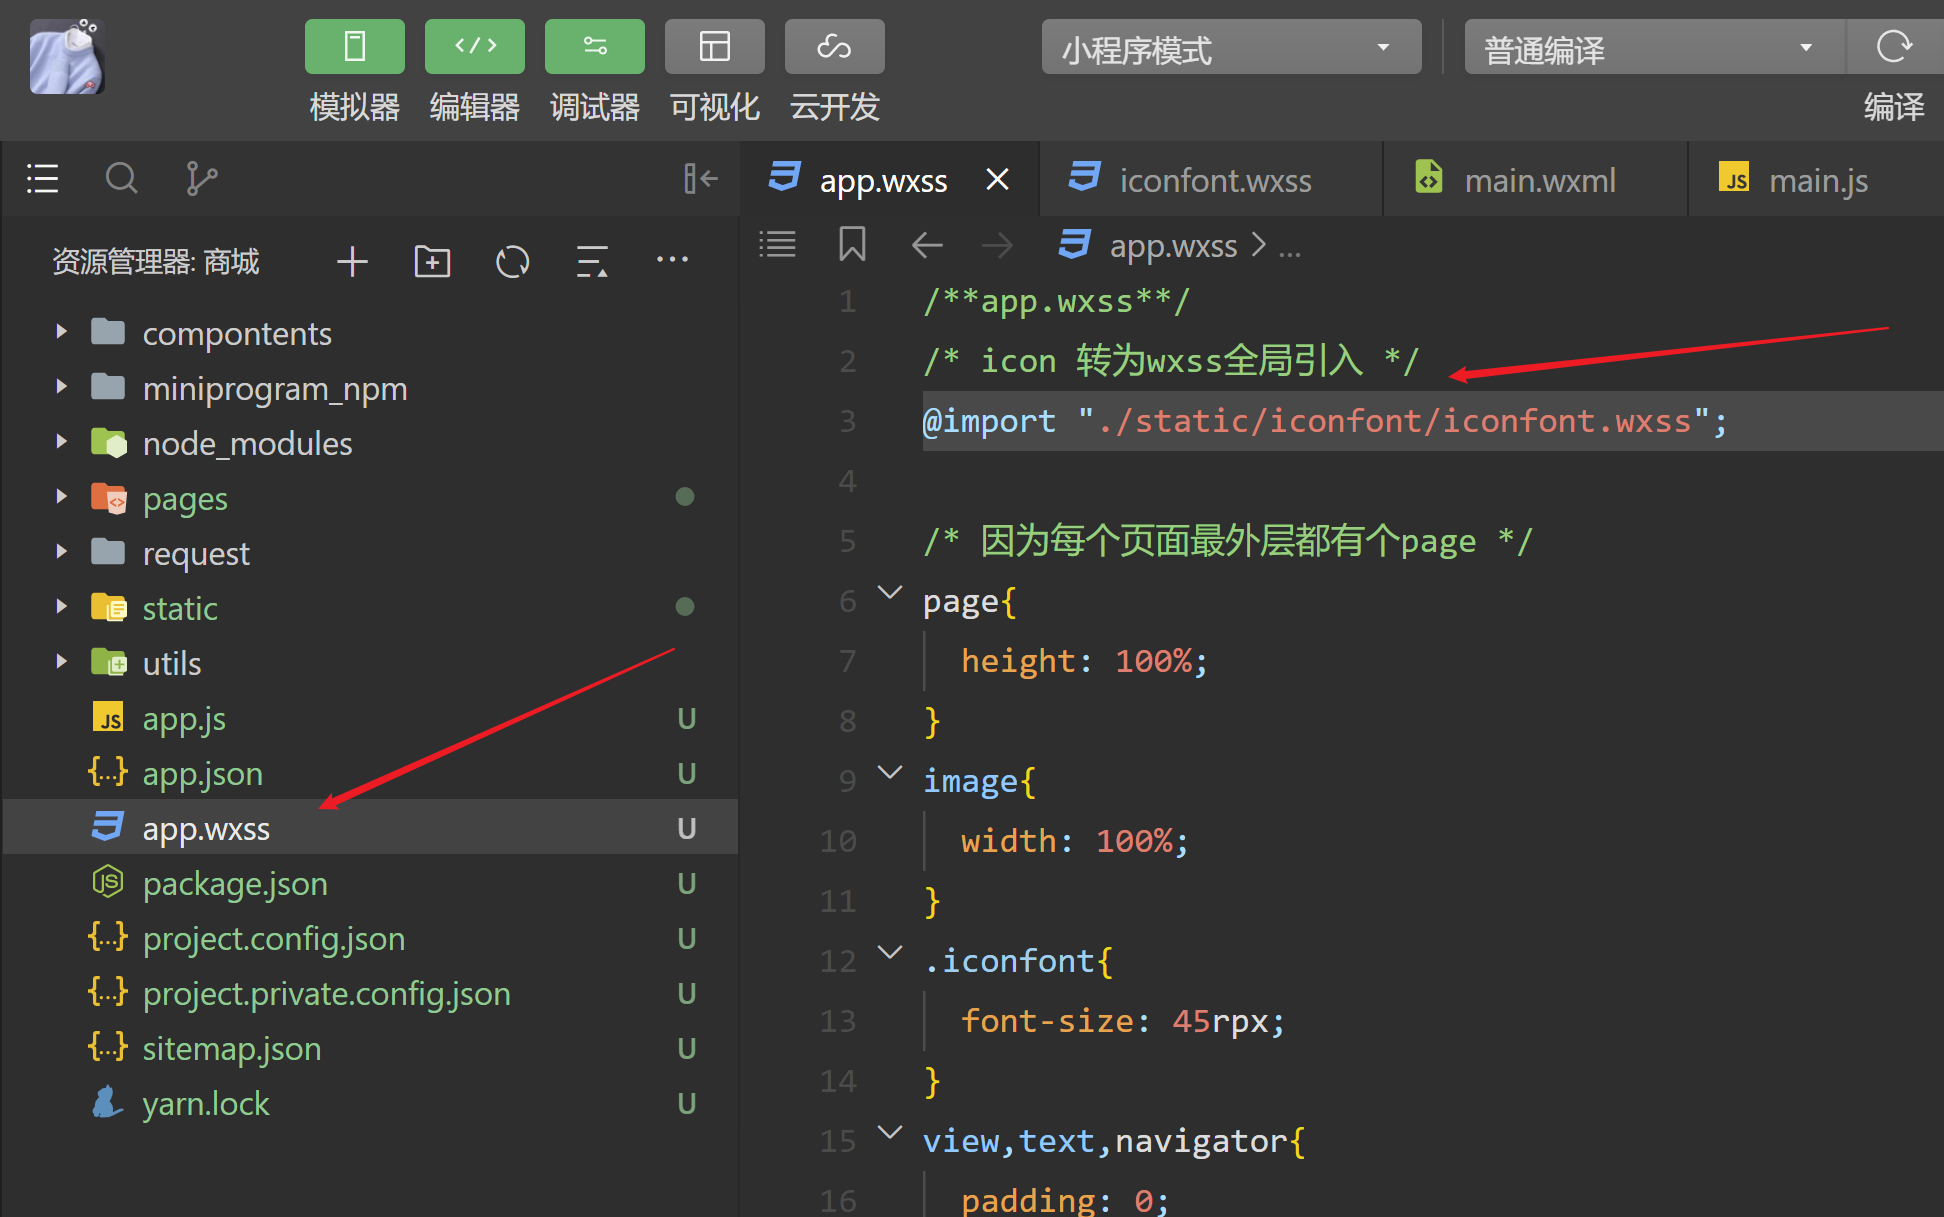Screen dimensions: 1944x1217
Task: Open the 普通编译 compile dropdown
Action: (1650, 48)
